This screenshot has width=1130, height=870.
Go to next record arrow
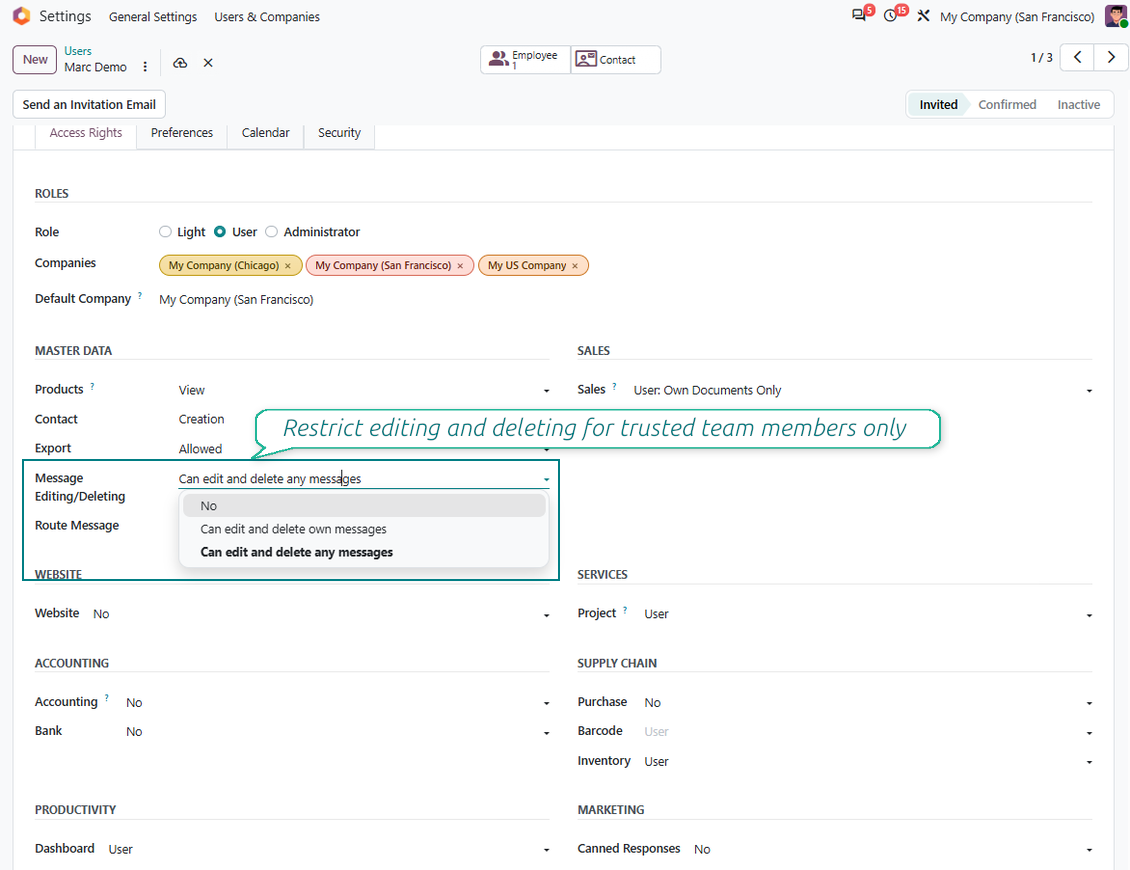pos(1111,58)
